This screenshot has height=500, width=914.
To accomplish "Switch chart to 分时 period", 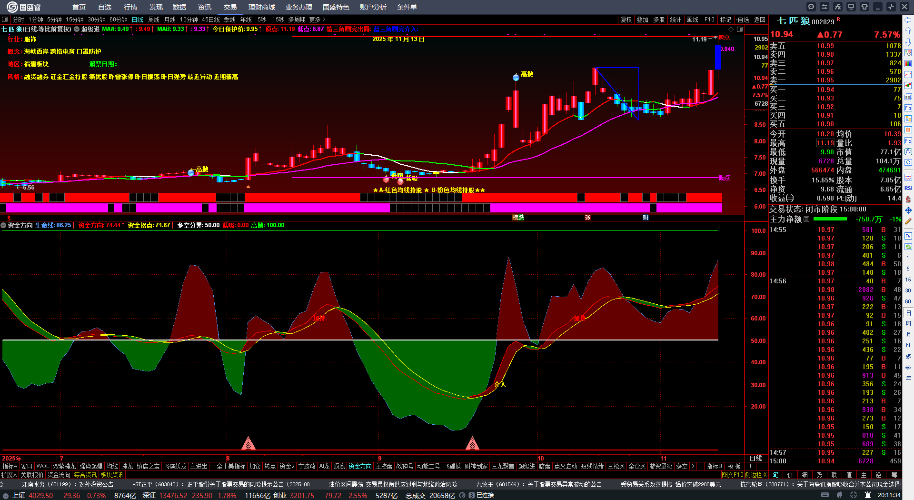I will (18, 19).
